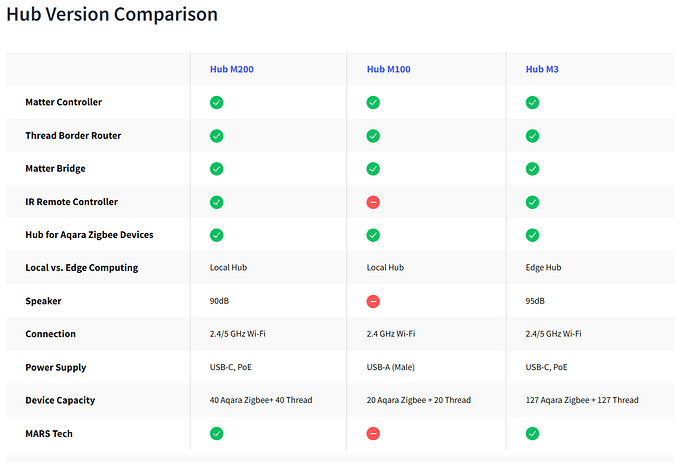Select Local vs. Edge Computing label
The height and width of the screenshot is (462, 689).
81,268
